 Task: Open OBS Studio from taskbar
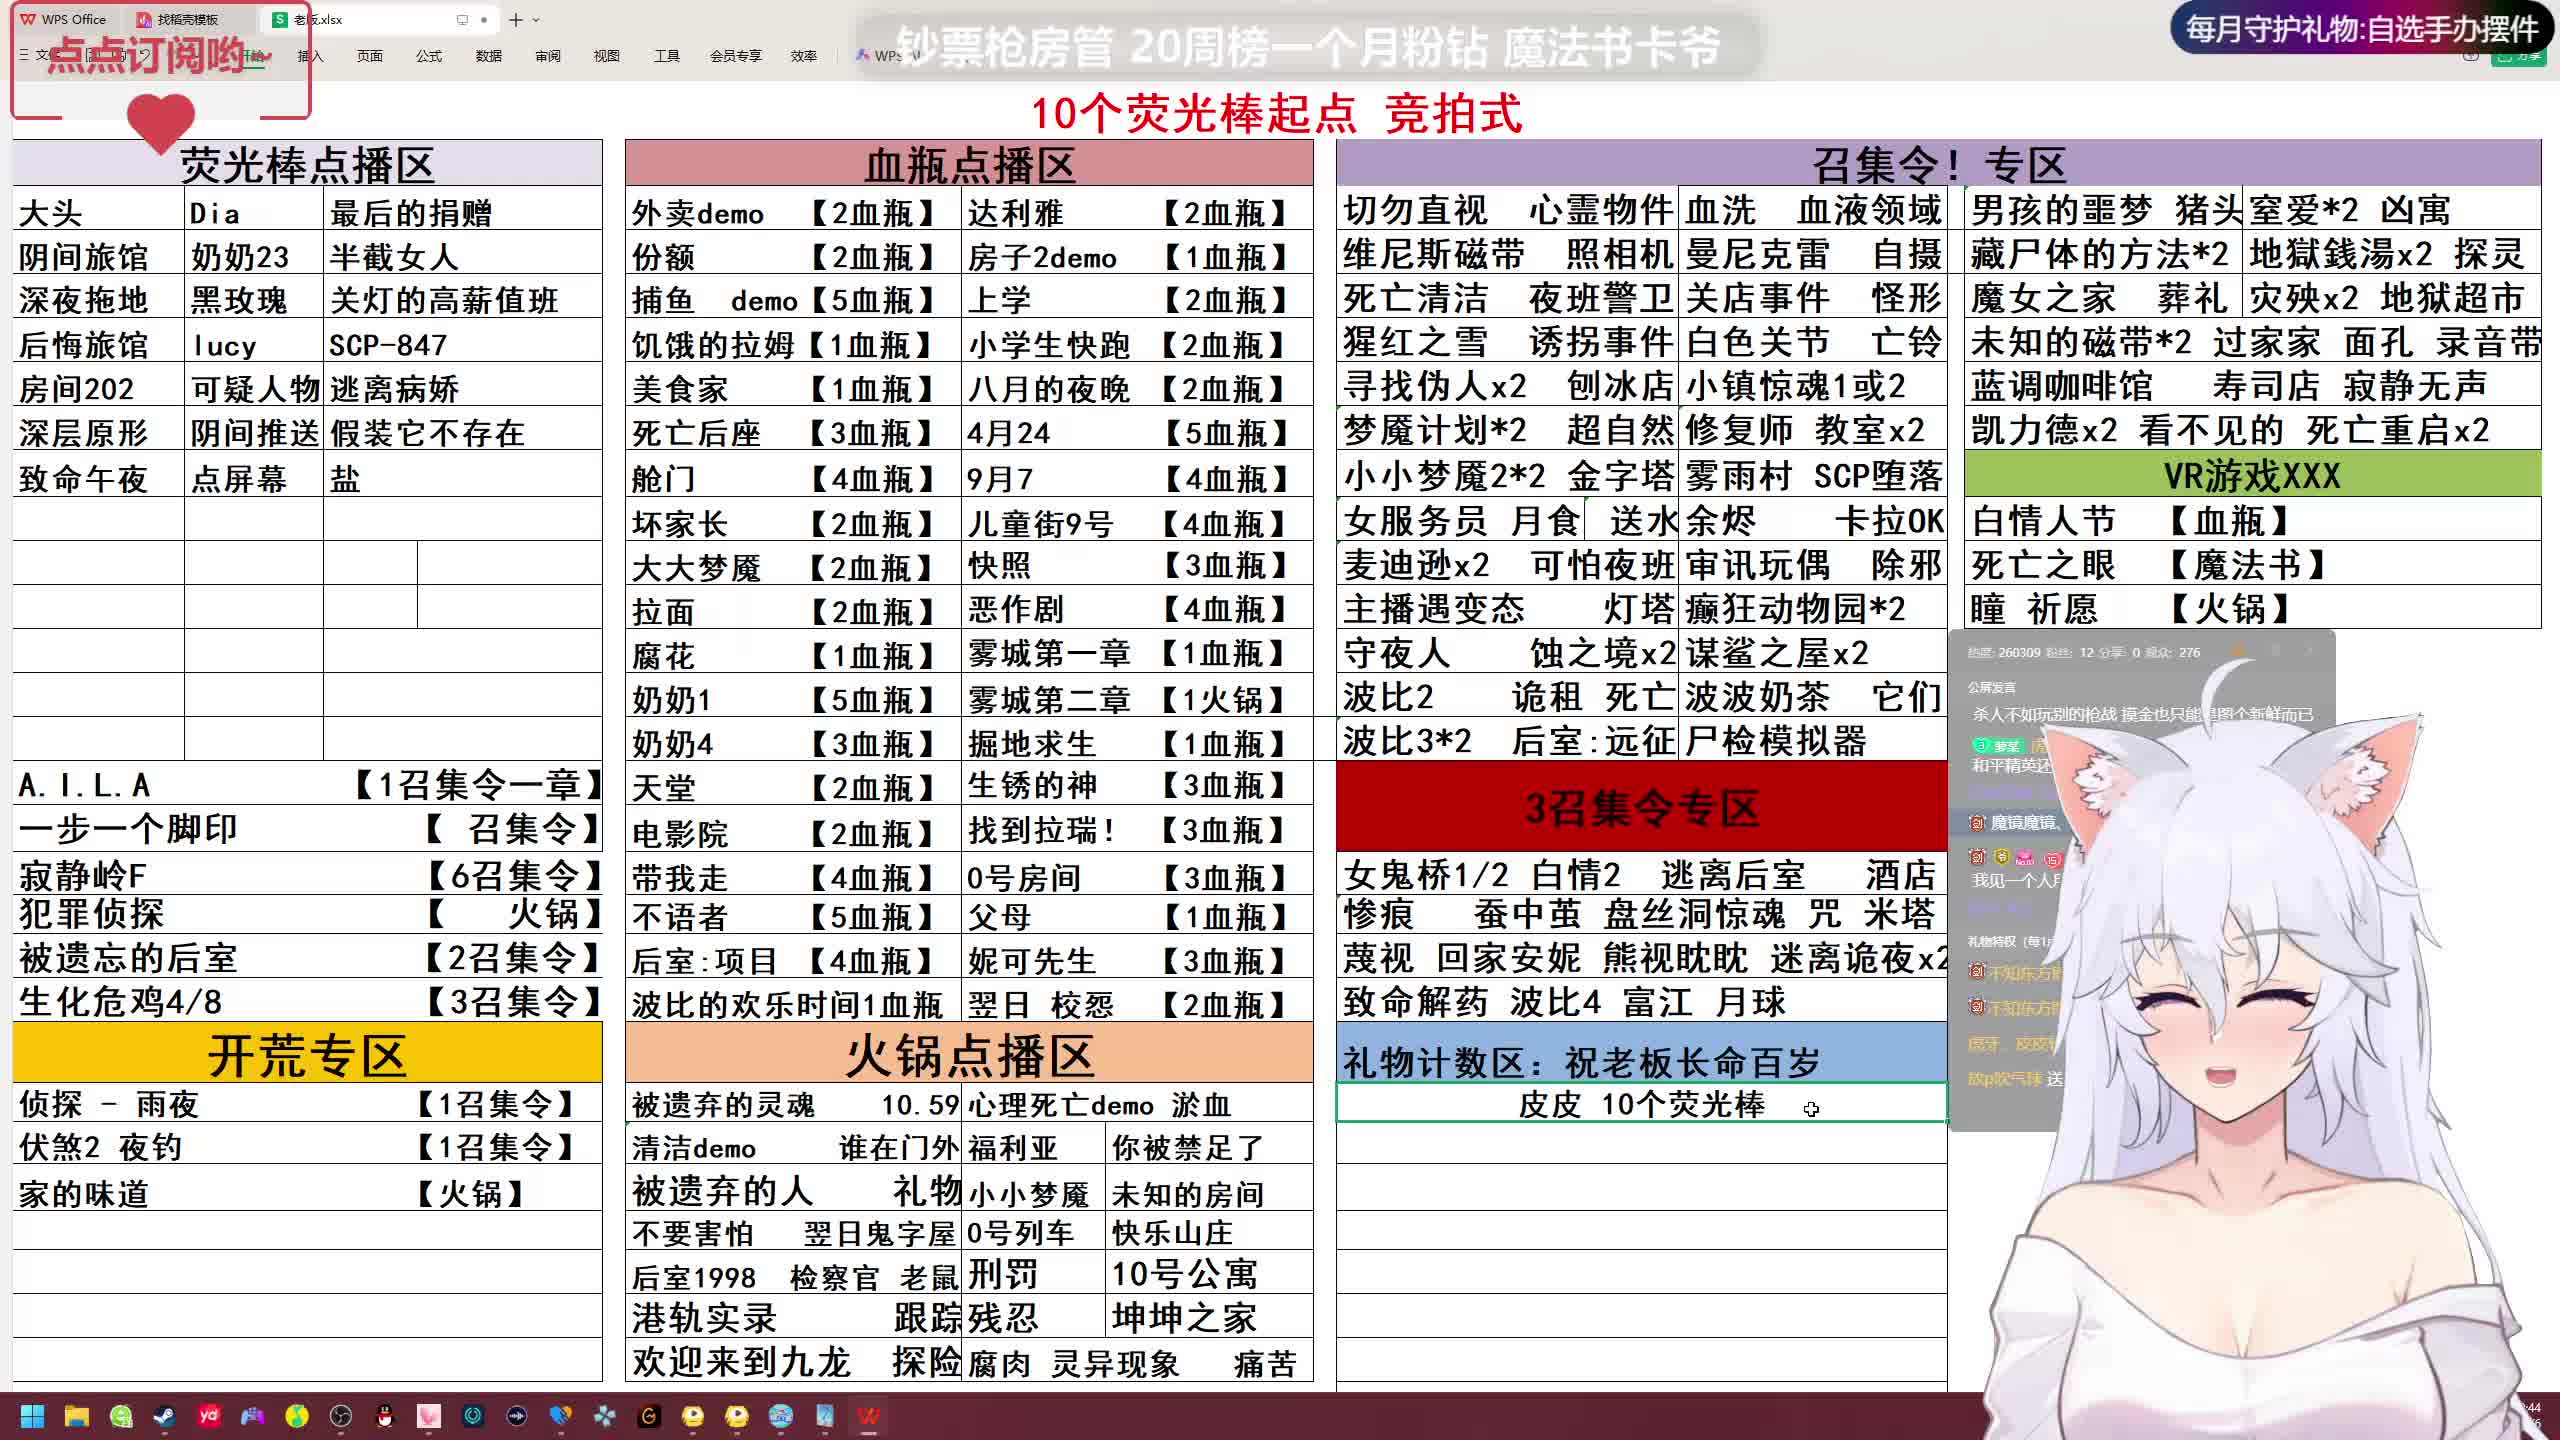(x=340, y=1416)
